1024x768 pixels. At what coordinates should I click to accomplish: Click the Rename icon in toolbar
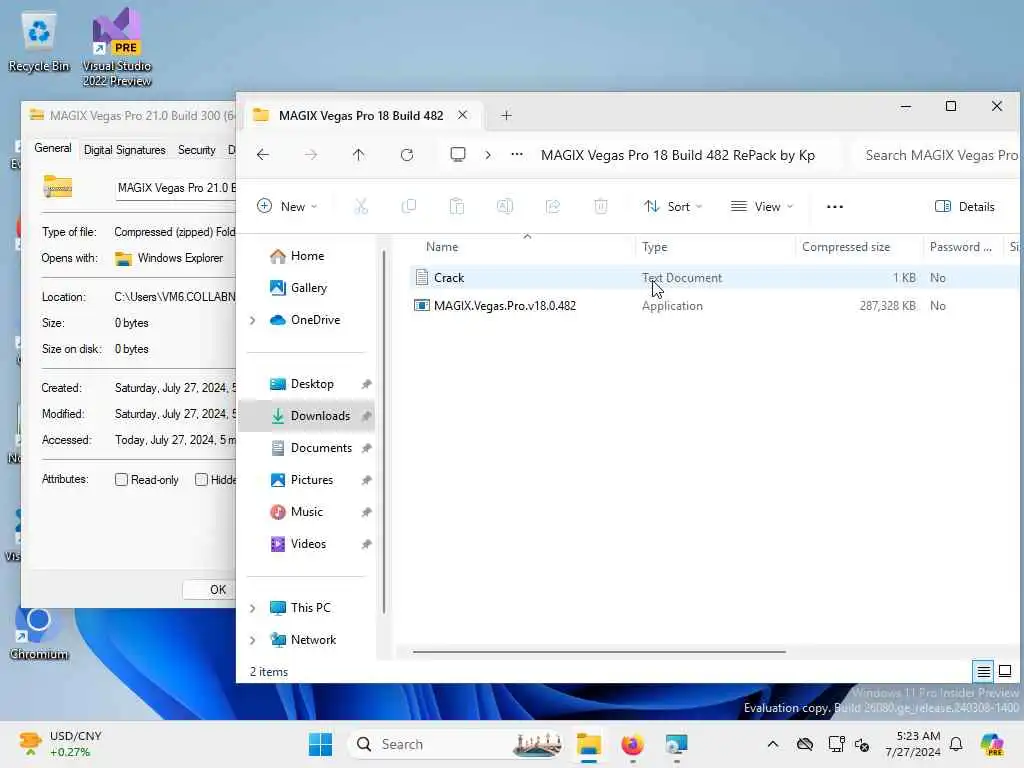point(505,206)
